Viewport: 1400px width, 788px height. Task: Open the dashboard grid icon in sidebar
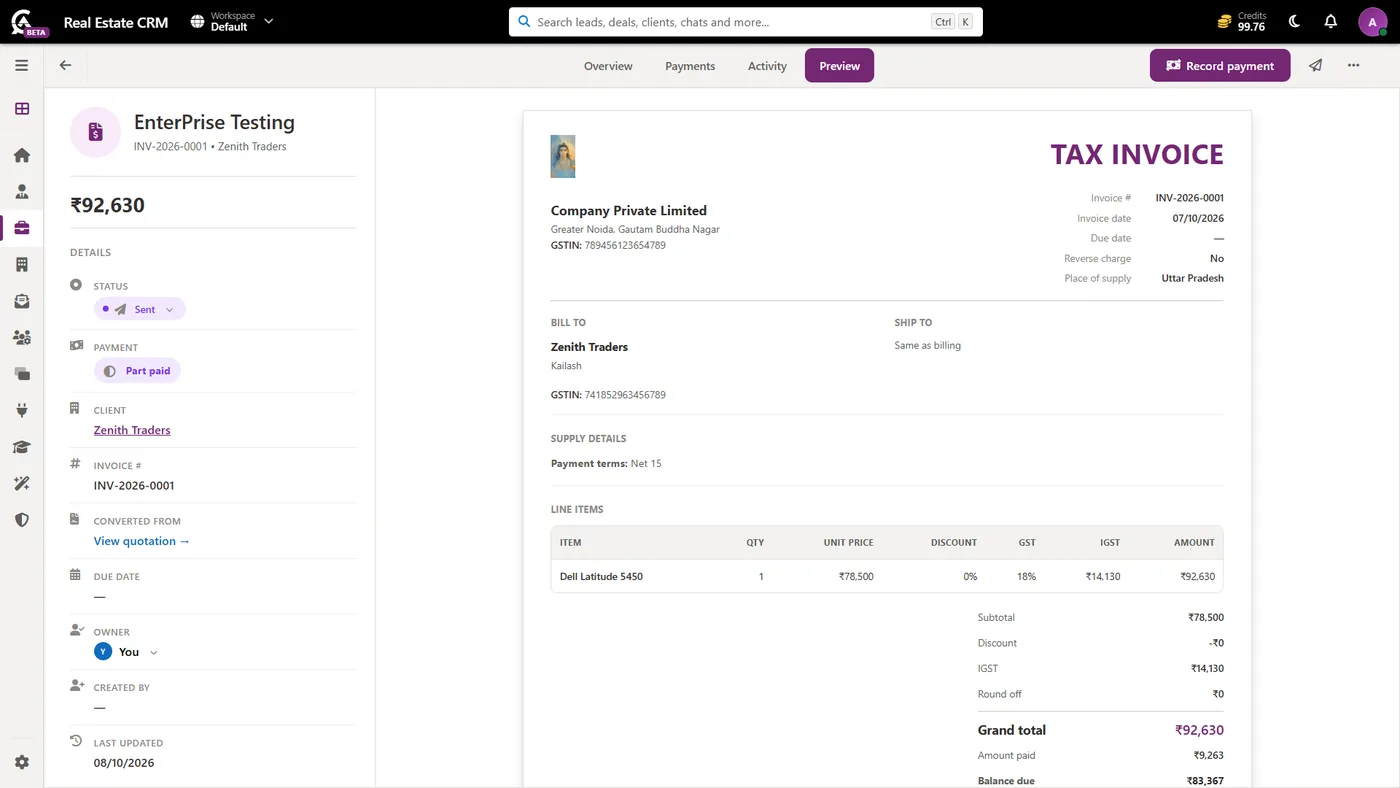[22, 109]
